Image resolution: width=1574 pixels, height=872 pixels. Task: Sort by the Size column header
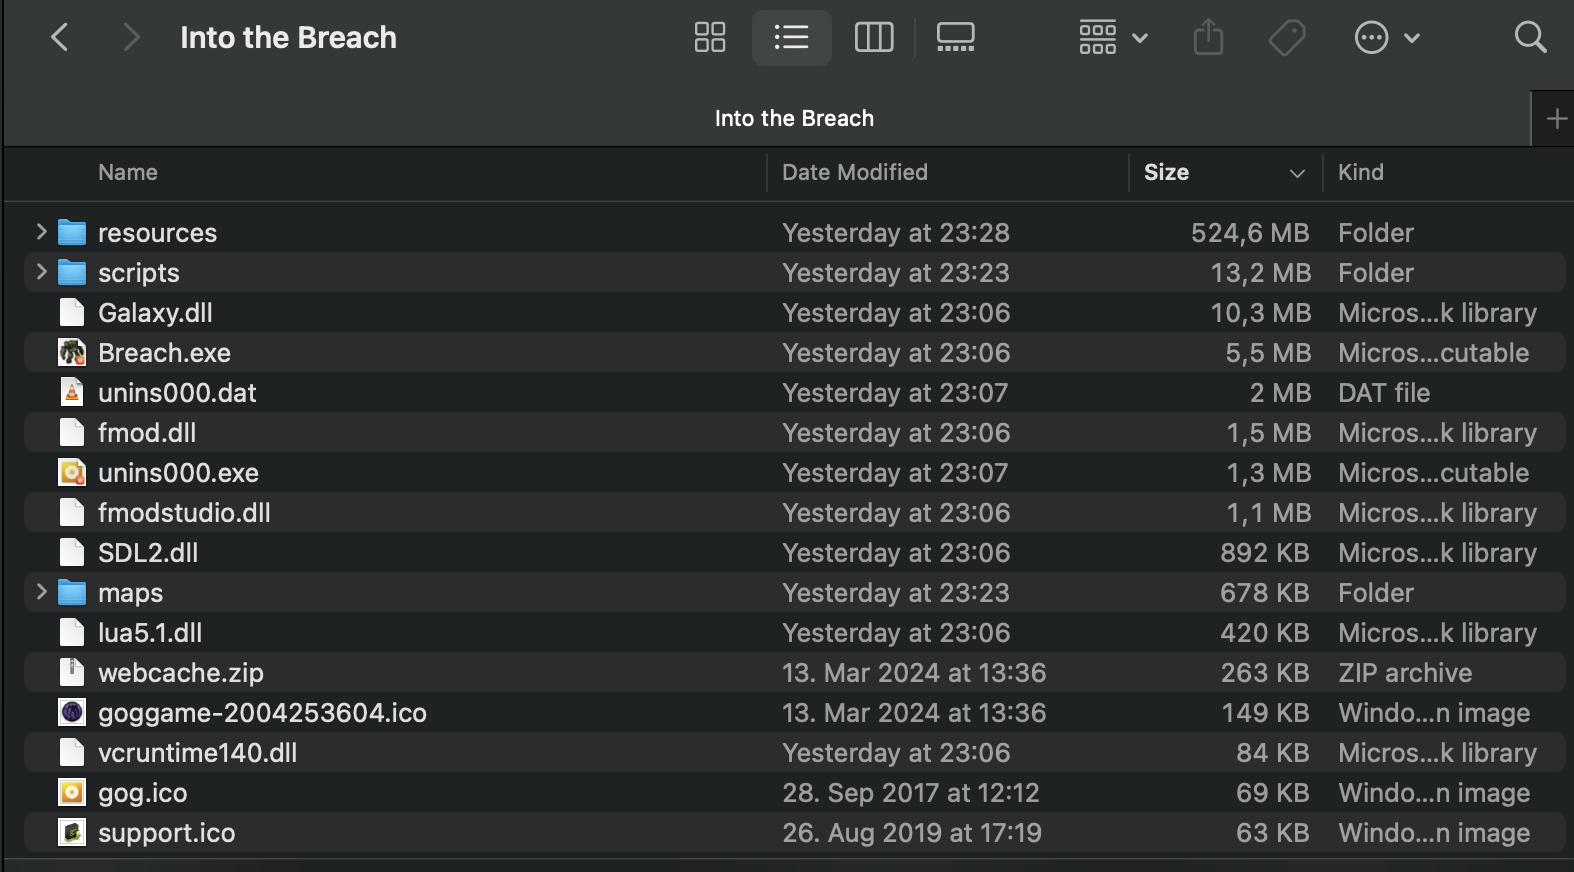(x=1166, y=172)
